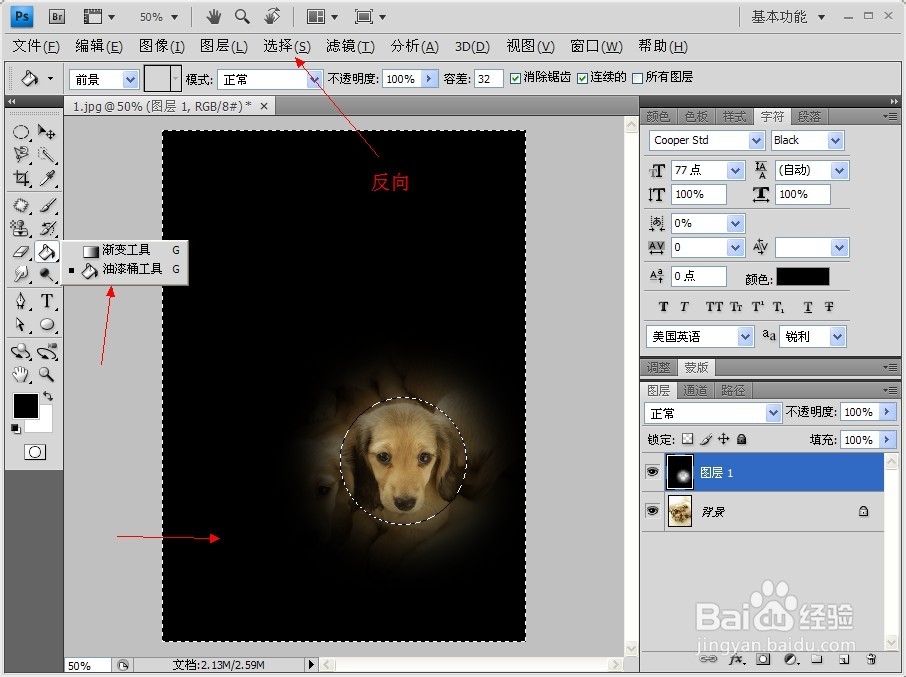Toggle lock transparent pixels
This screenshot has height=677, width=906.
(688, 439)
